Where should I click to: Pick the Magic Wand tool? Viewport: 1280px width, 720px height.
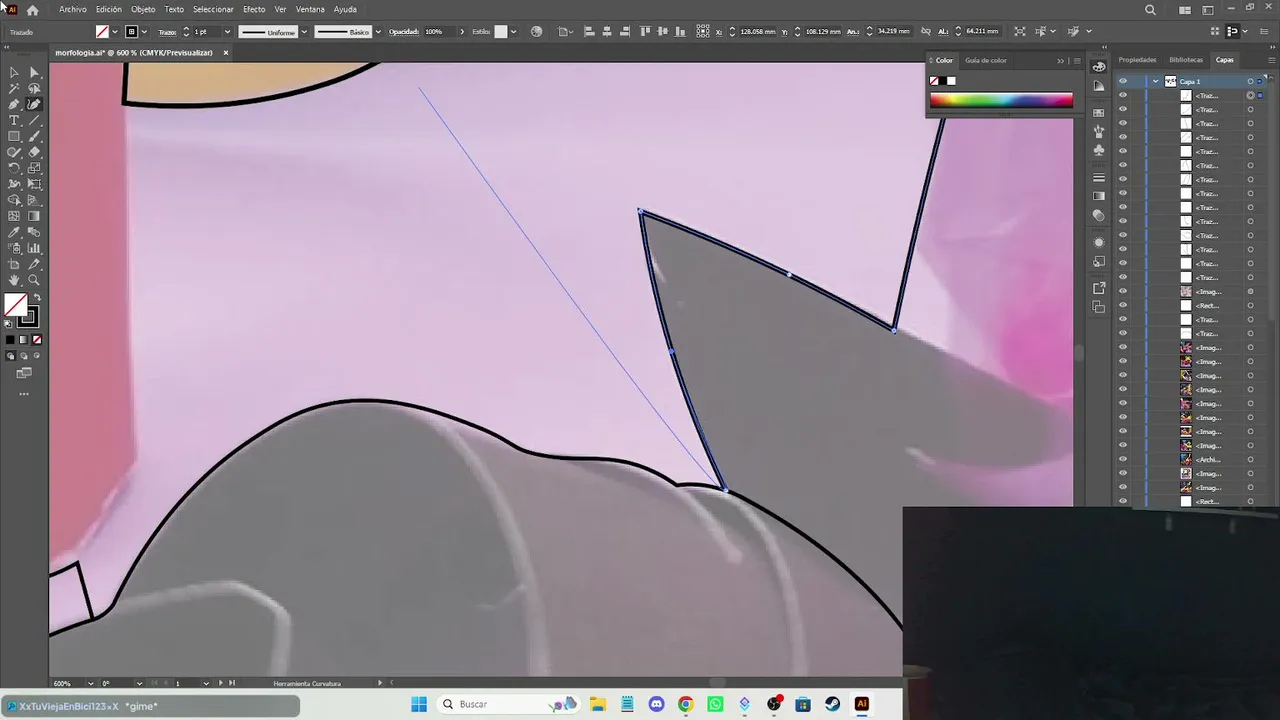[14, 88]
